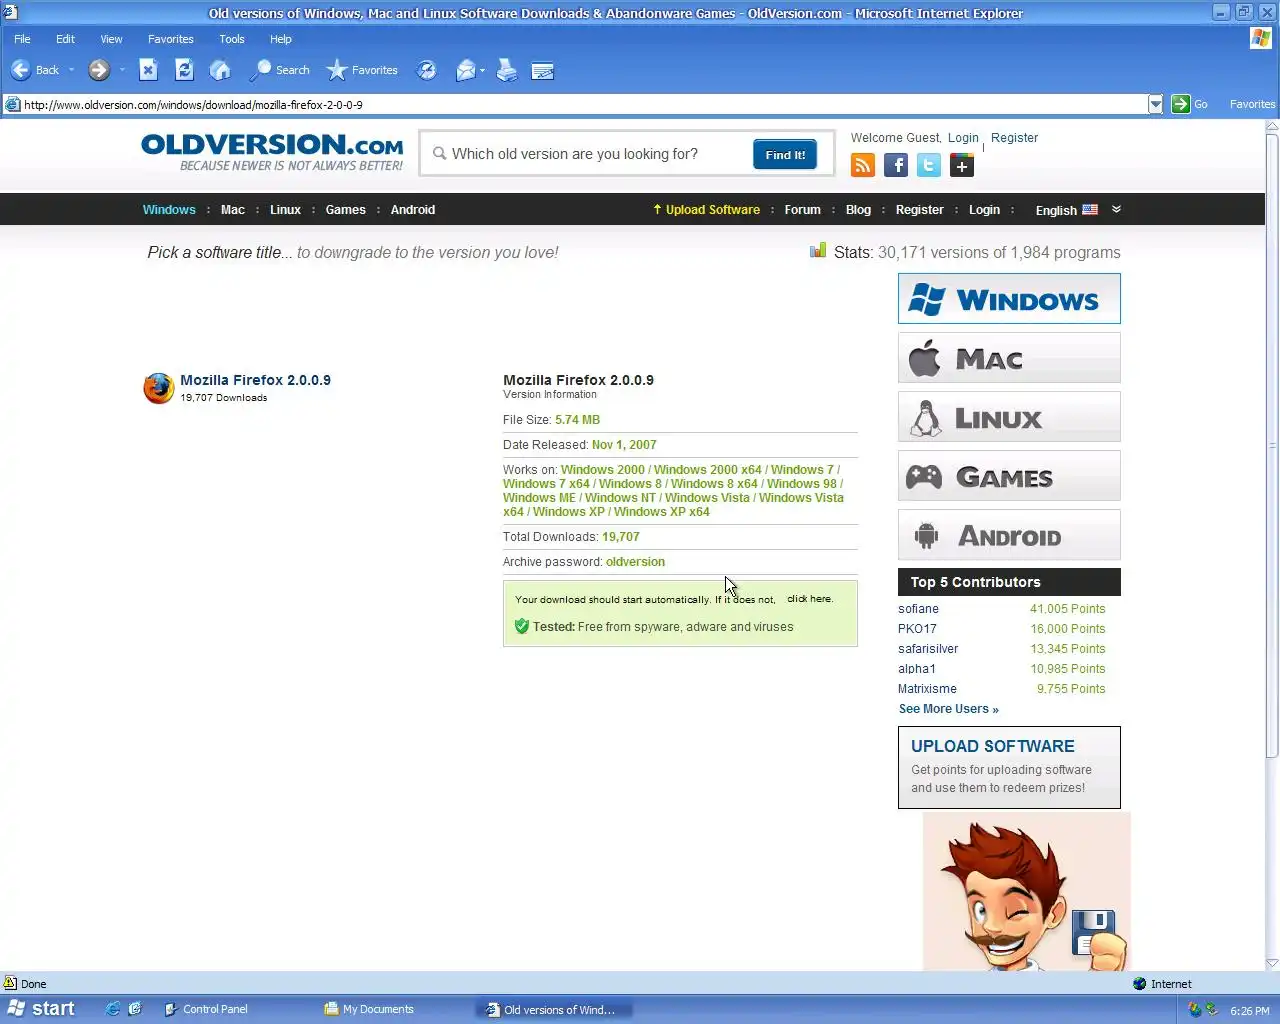Screen dimensions: 1280x1024
Task: Click the stats bar chart icon
Action: [x=818, y=250]
